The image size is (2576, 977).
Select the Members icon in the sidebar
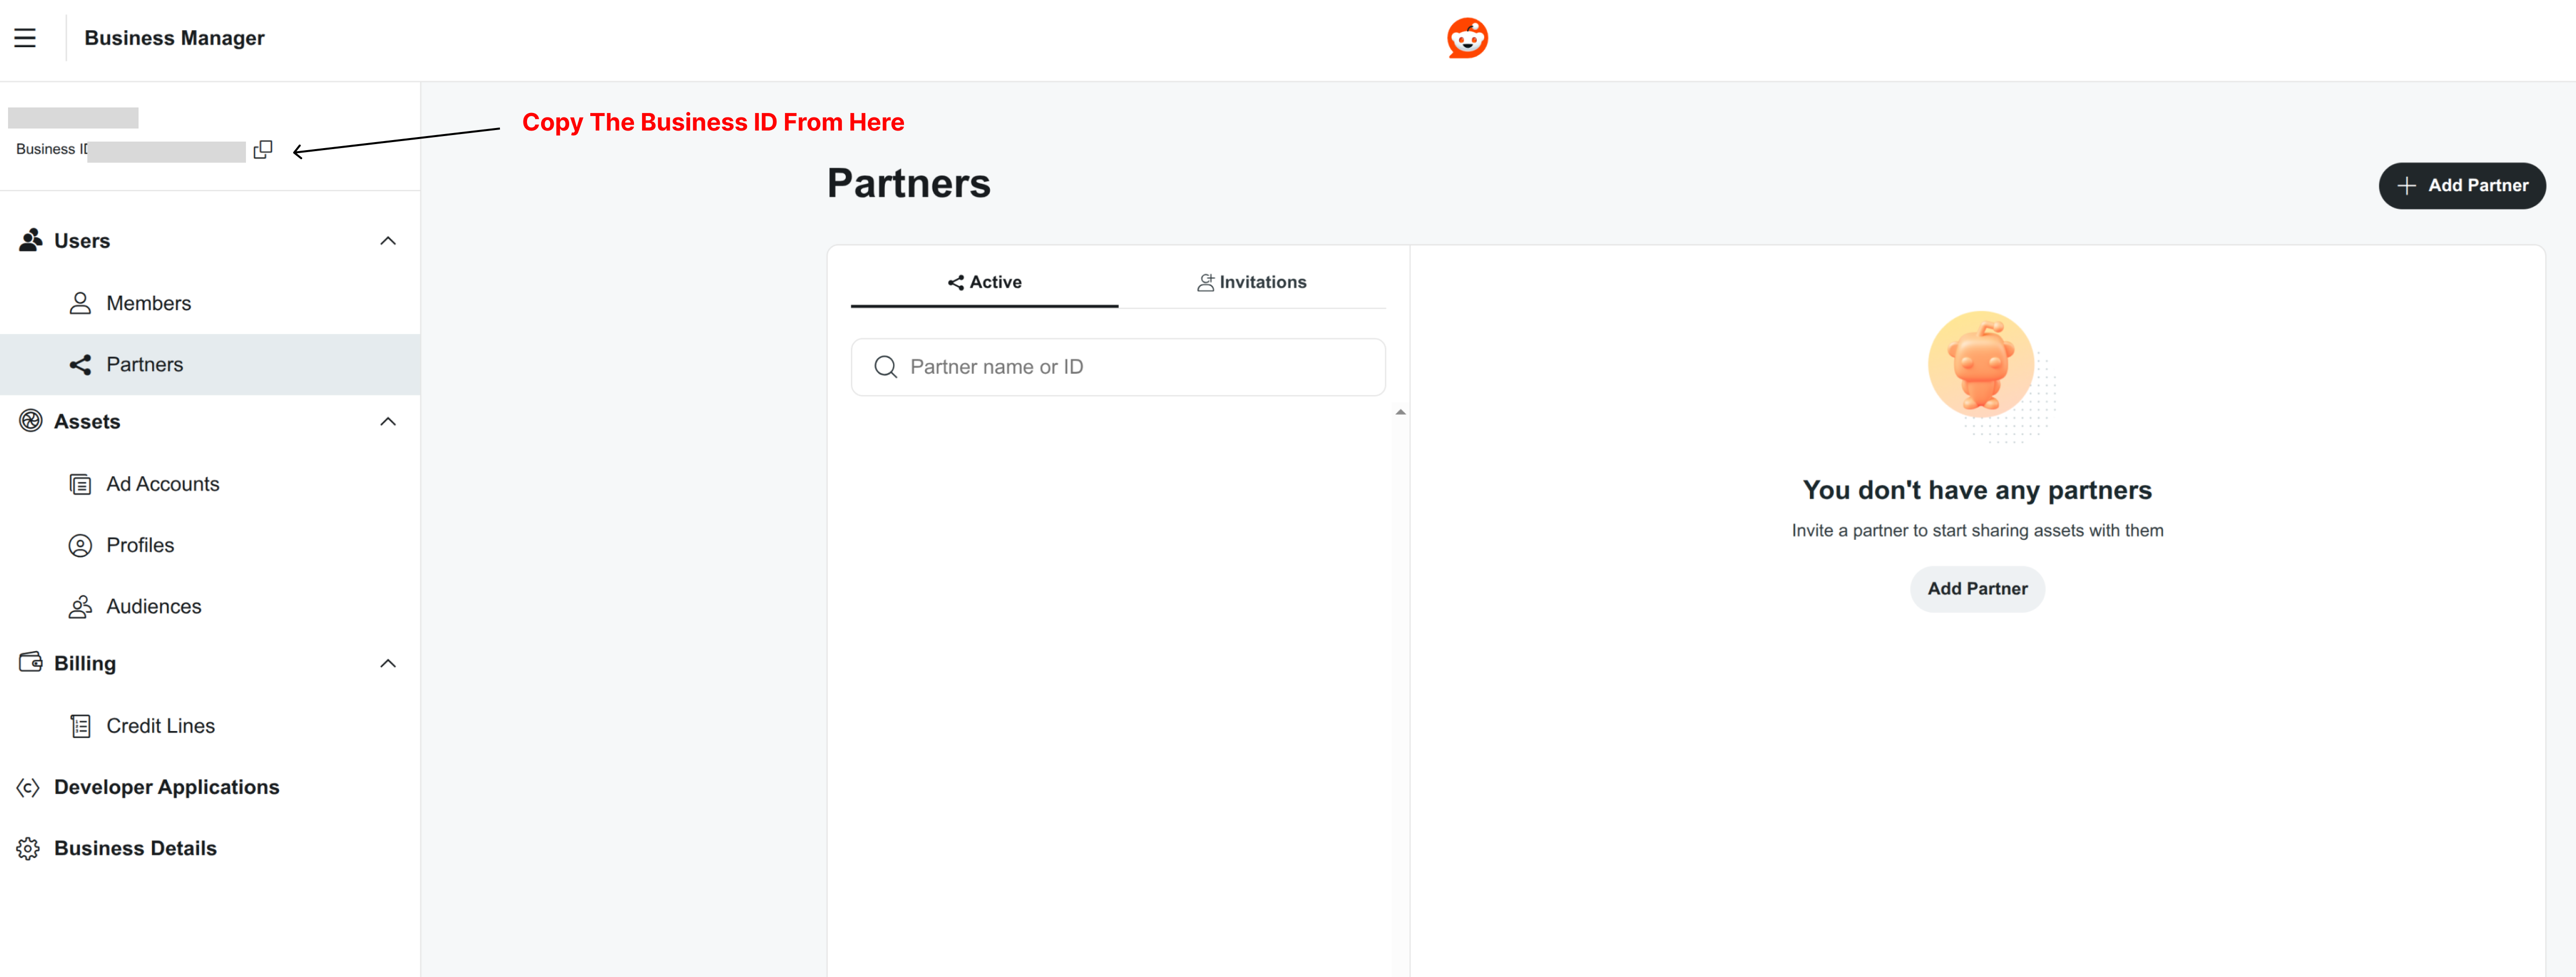point(79,302)
